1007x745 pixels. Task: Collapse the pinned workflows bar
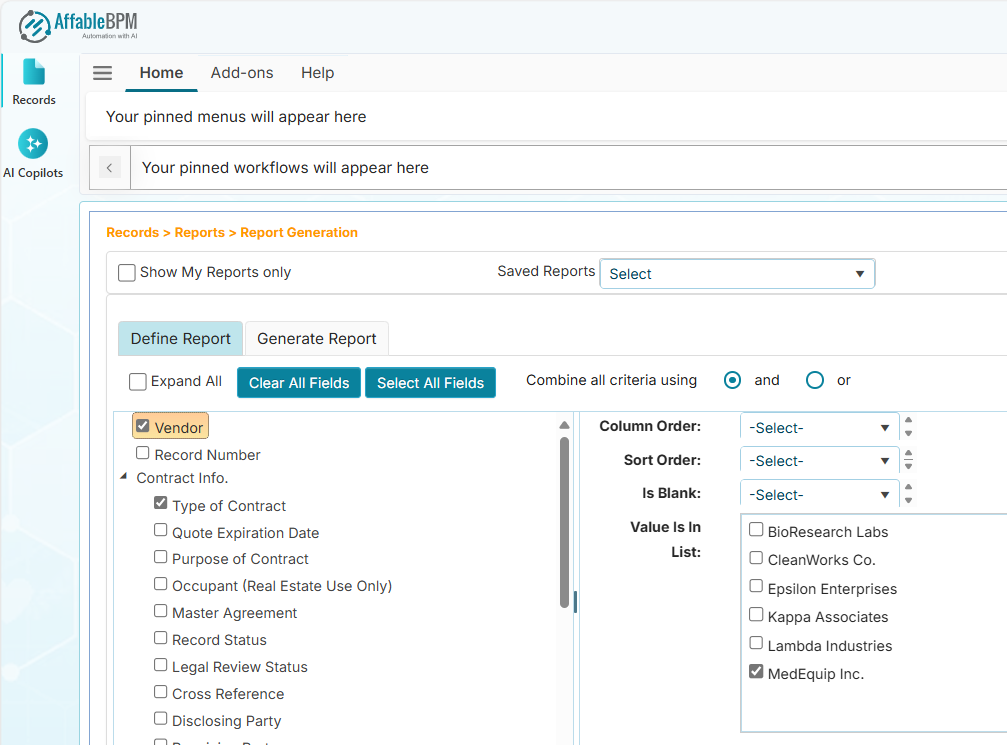click(x=109, y=167)
